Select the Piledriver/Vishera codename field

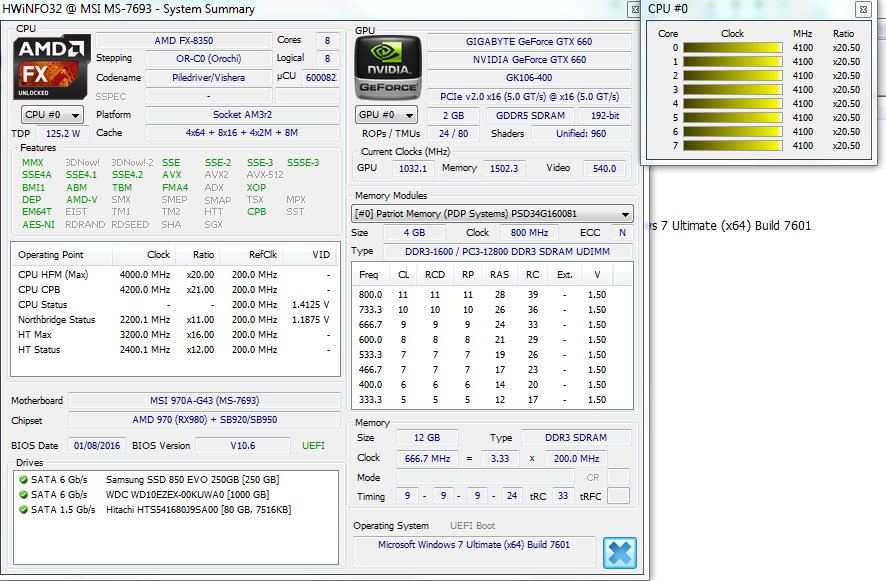click(209, 77)
